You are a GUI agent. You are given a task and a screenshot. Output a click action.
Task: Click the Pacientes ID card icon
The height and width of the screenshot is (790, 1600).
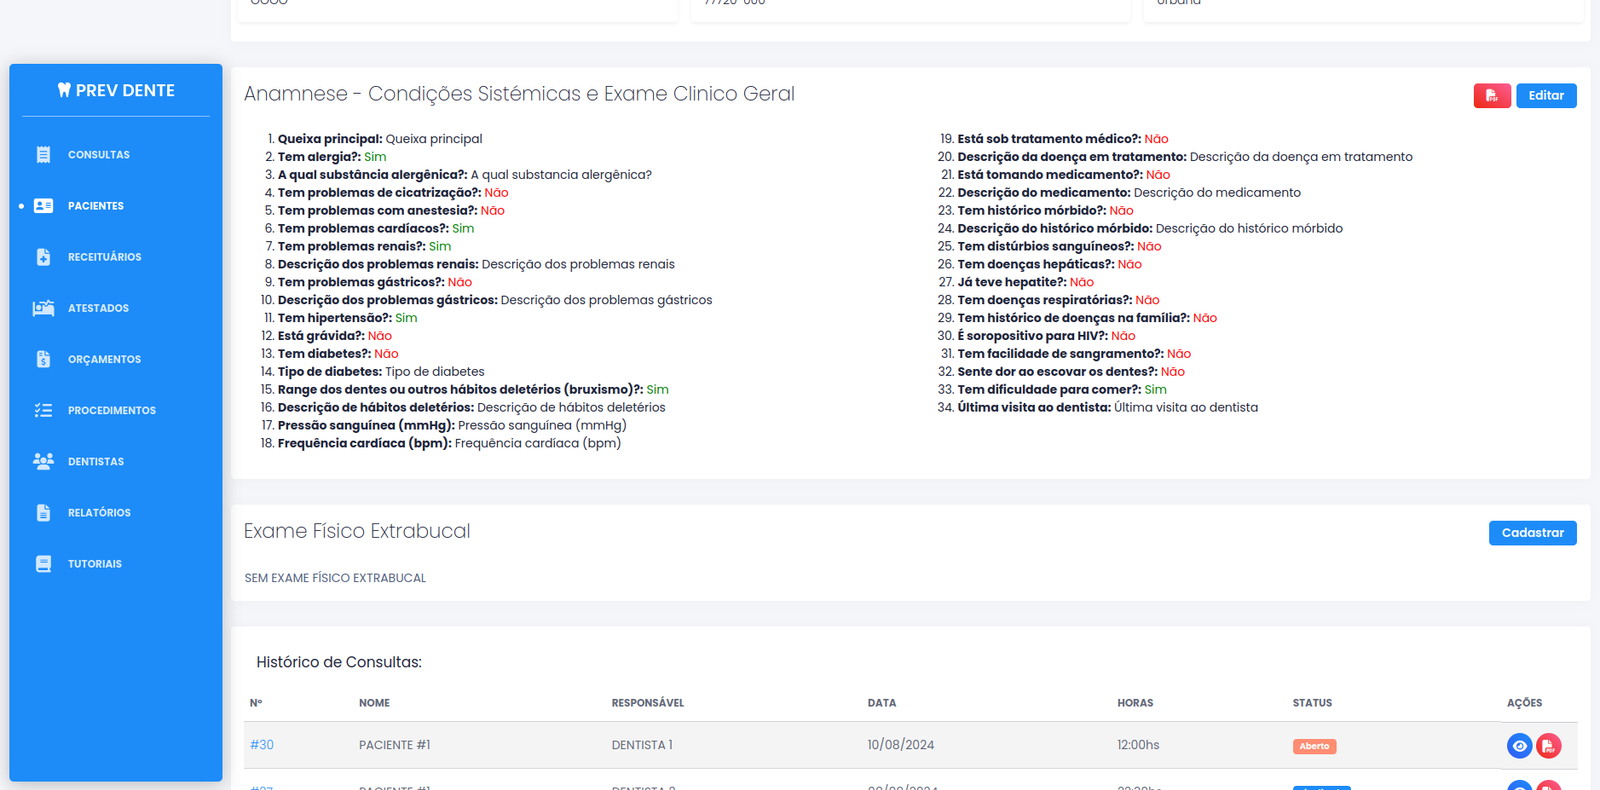[43, 206]
